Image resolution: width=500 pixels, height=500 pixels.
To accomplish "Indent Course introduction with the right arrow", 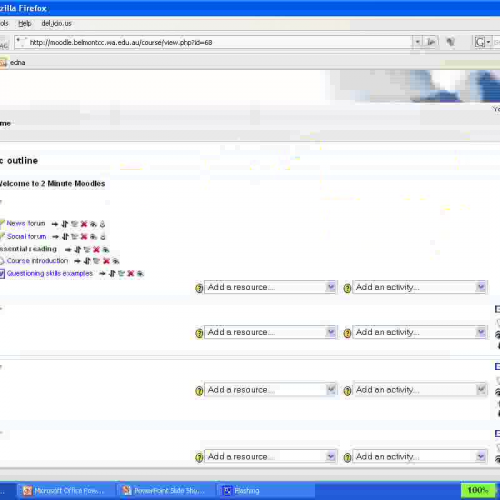I will [77, 261].
